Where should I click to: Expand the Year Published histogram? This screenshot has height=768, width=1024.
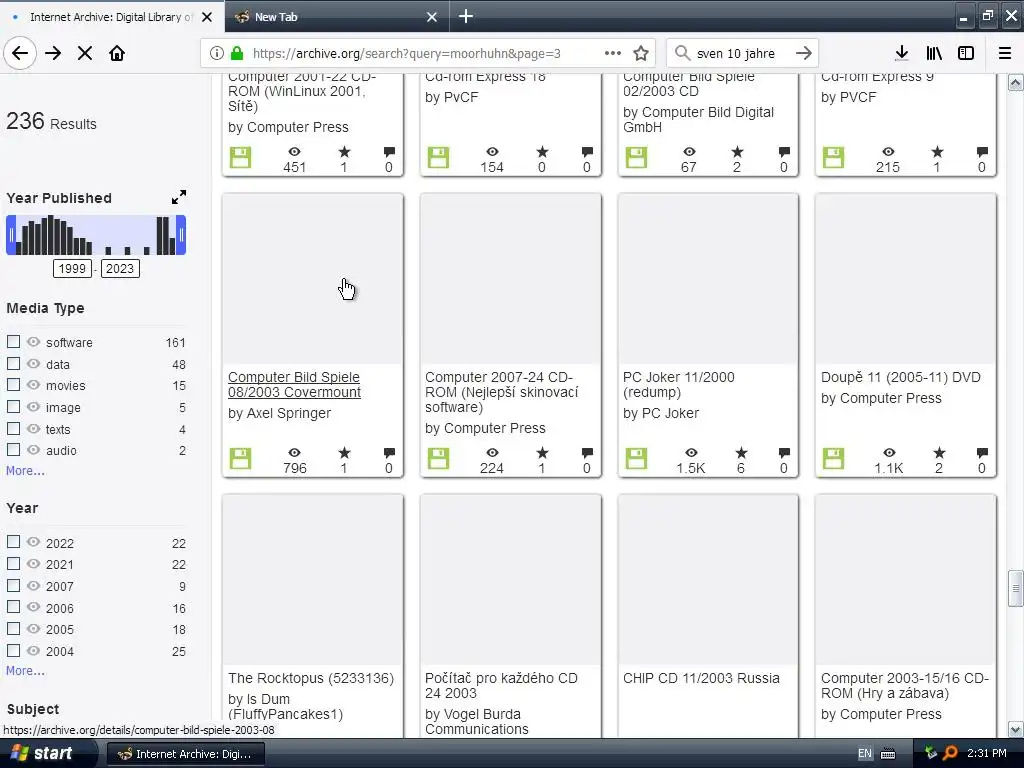(178, 197)
